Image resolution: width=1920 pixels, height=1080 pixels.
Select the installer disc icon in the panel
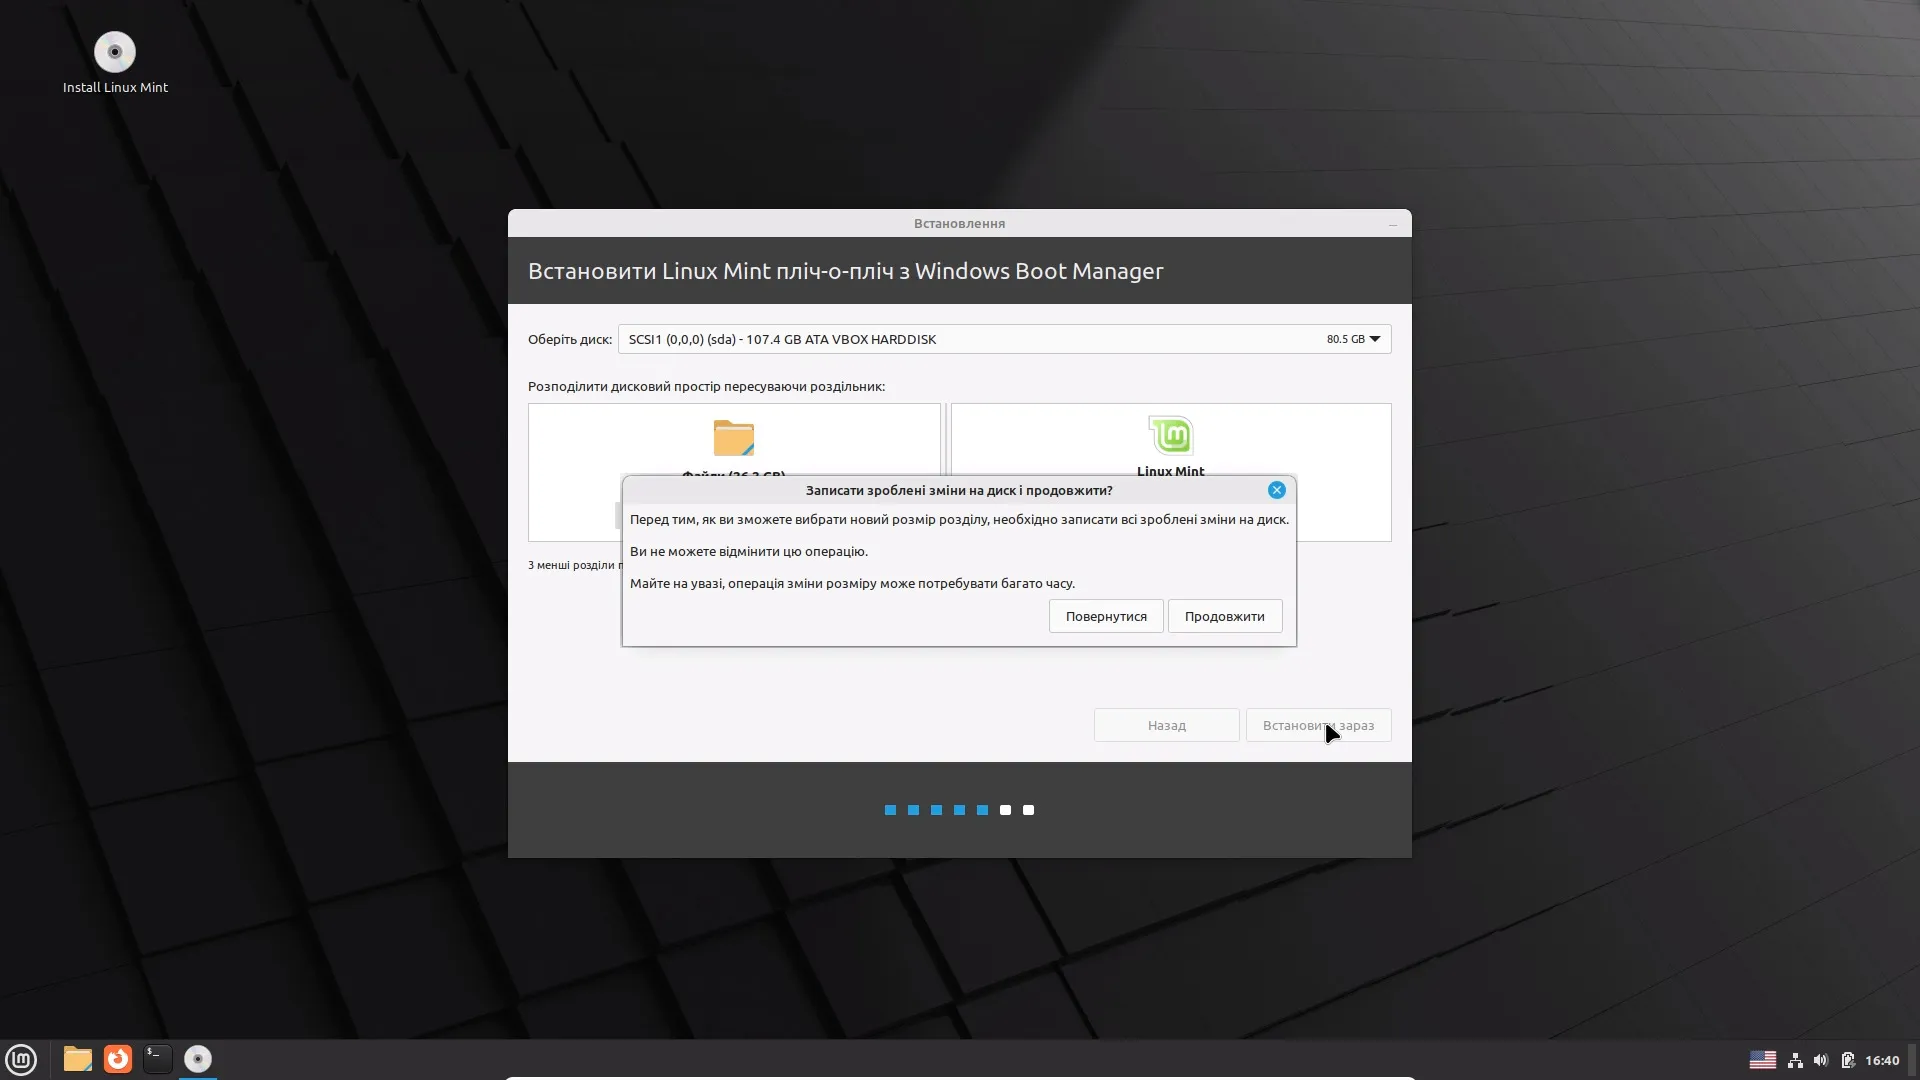coord(198,1059)
